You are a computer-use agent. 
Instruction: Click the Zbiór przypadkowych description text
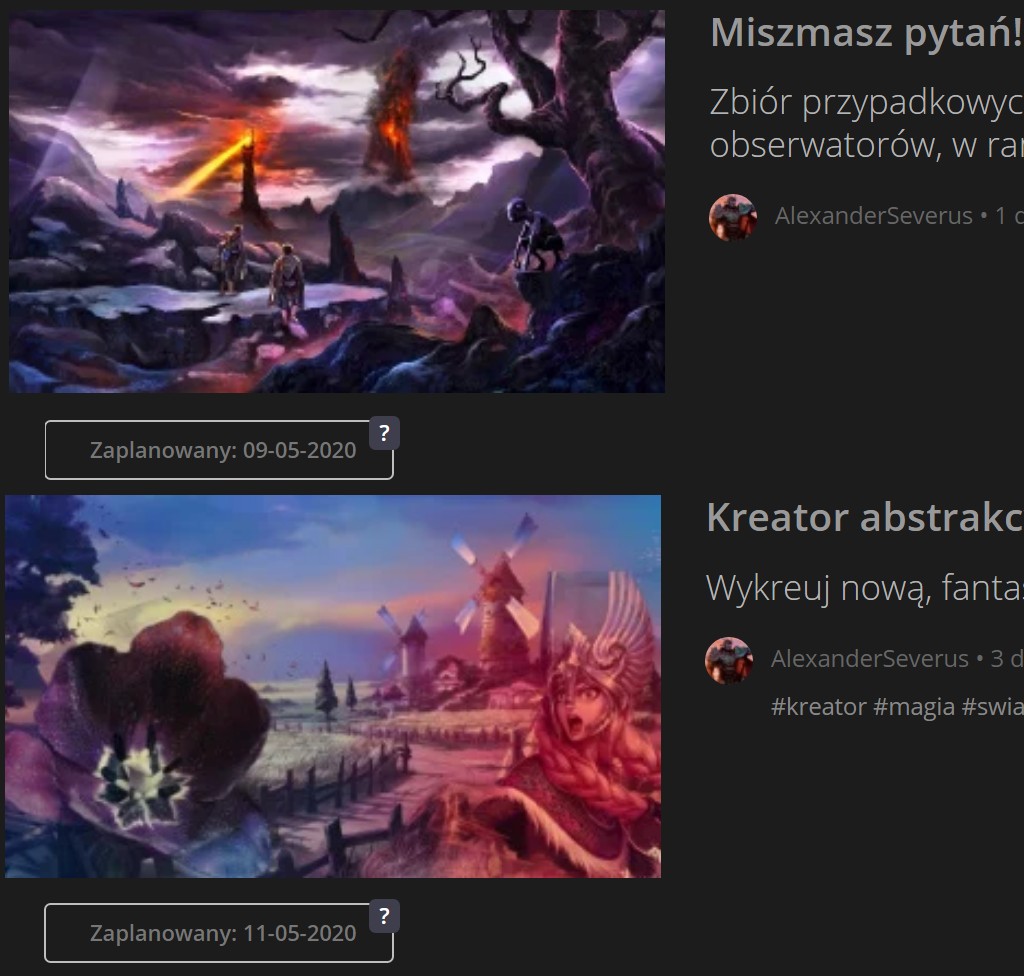click(867, 123)
